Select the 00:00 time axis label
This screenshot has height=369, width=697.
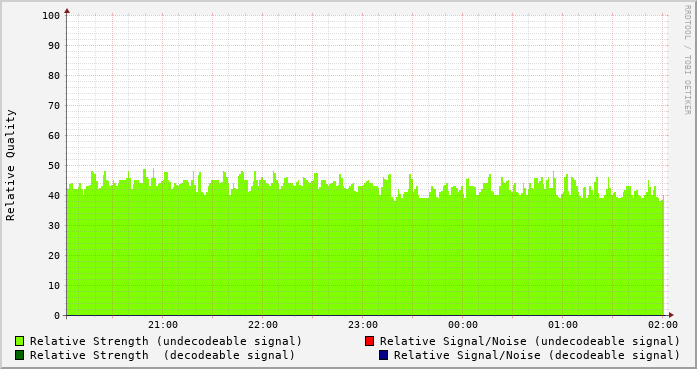click(463, 325)
